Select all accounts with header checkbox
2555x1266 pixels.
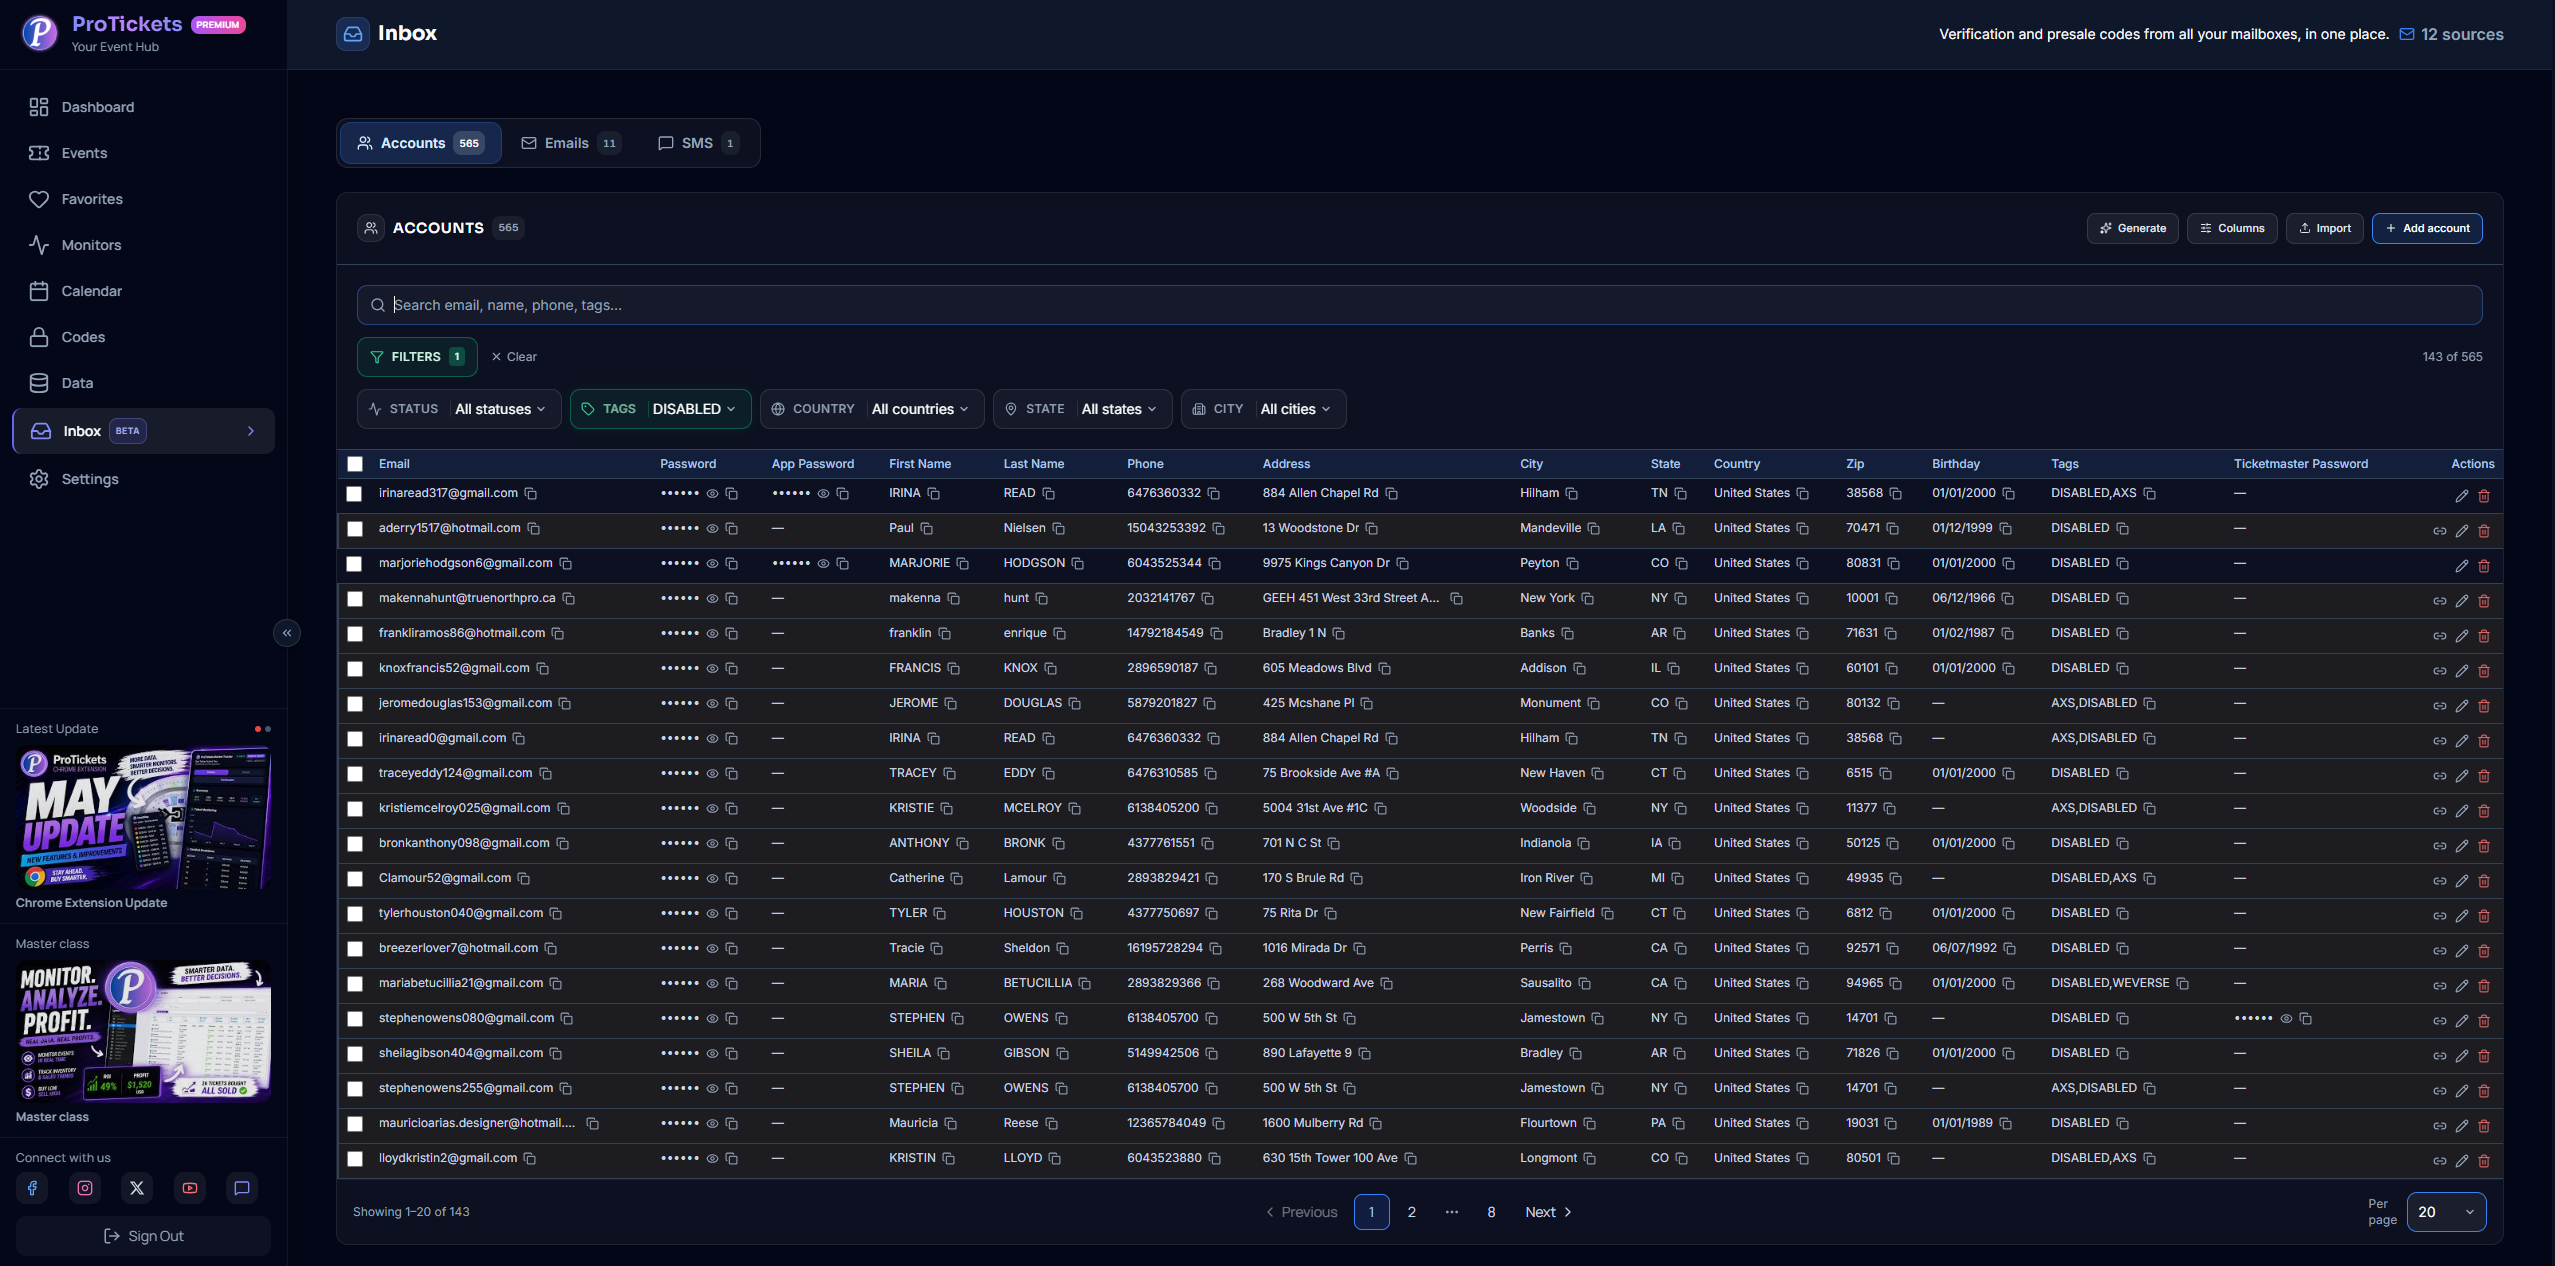click(355, 464)
